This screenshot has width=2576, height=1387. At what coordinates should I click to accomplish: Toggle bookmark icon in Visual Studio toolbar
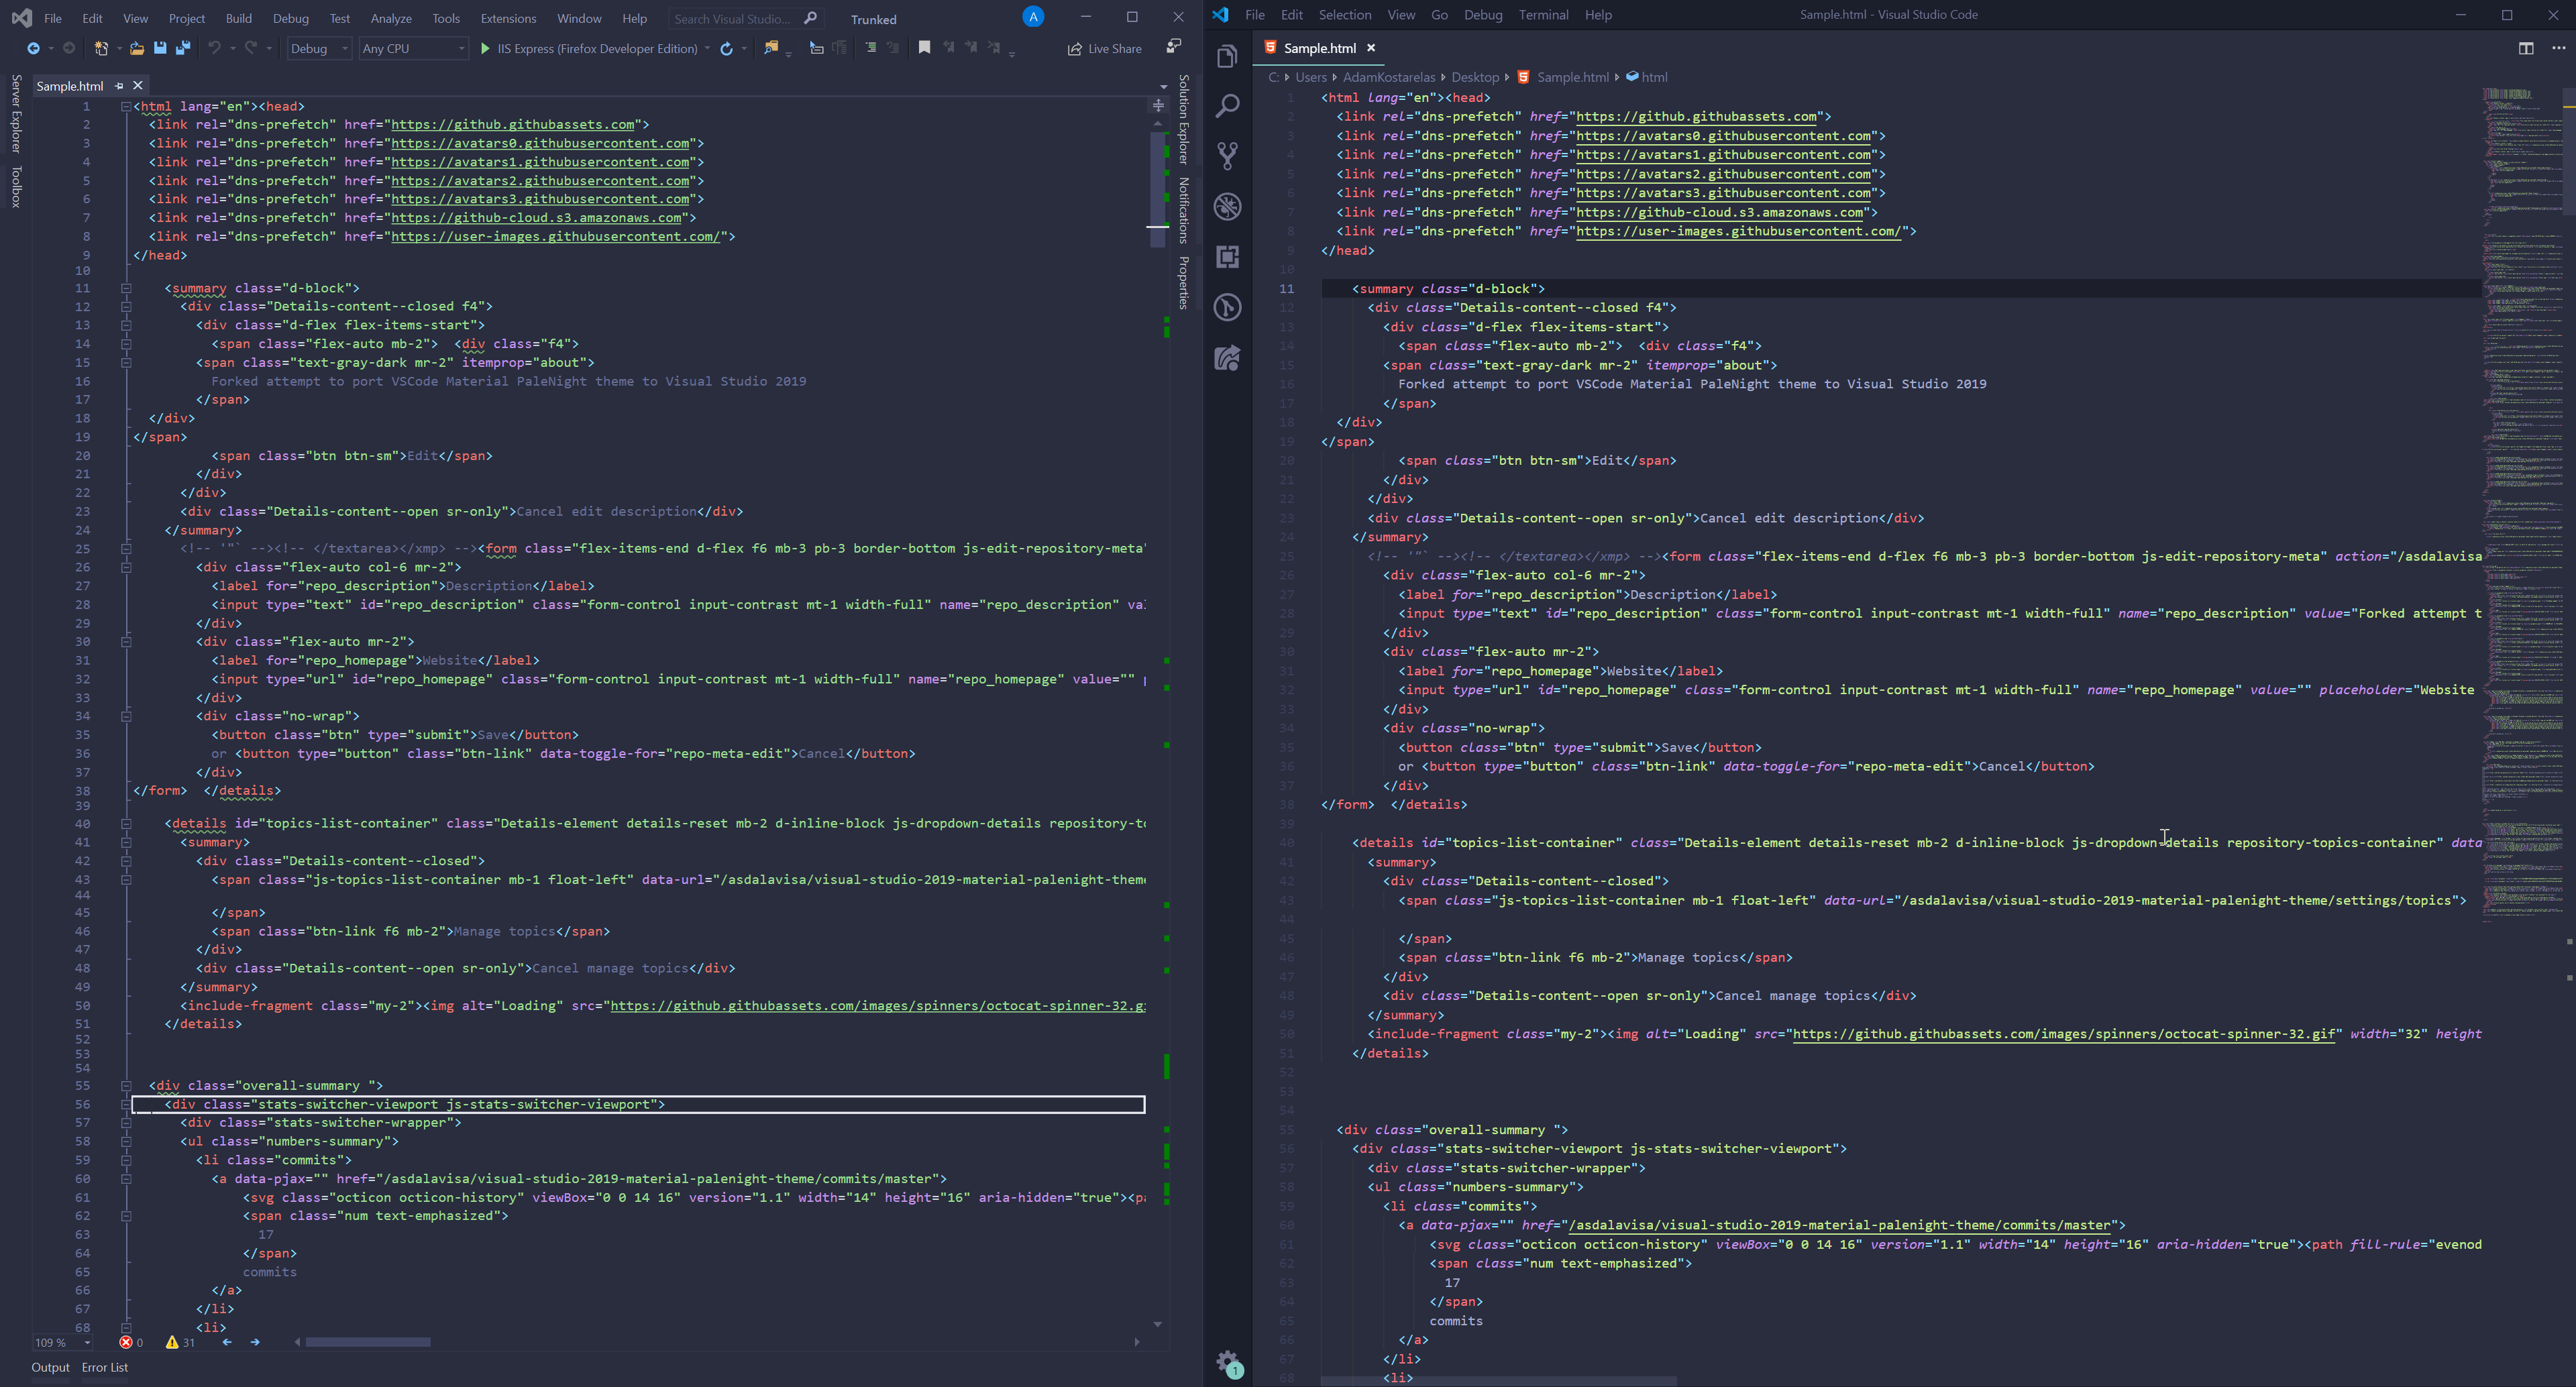click(924, 48)
